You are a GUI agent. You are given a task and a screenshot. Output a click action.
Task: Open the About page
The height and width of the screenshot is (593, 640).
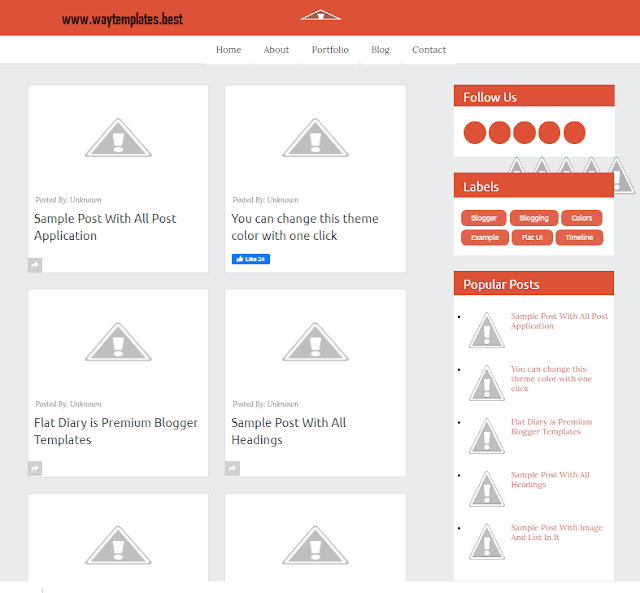coord(276,50)
